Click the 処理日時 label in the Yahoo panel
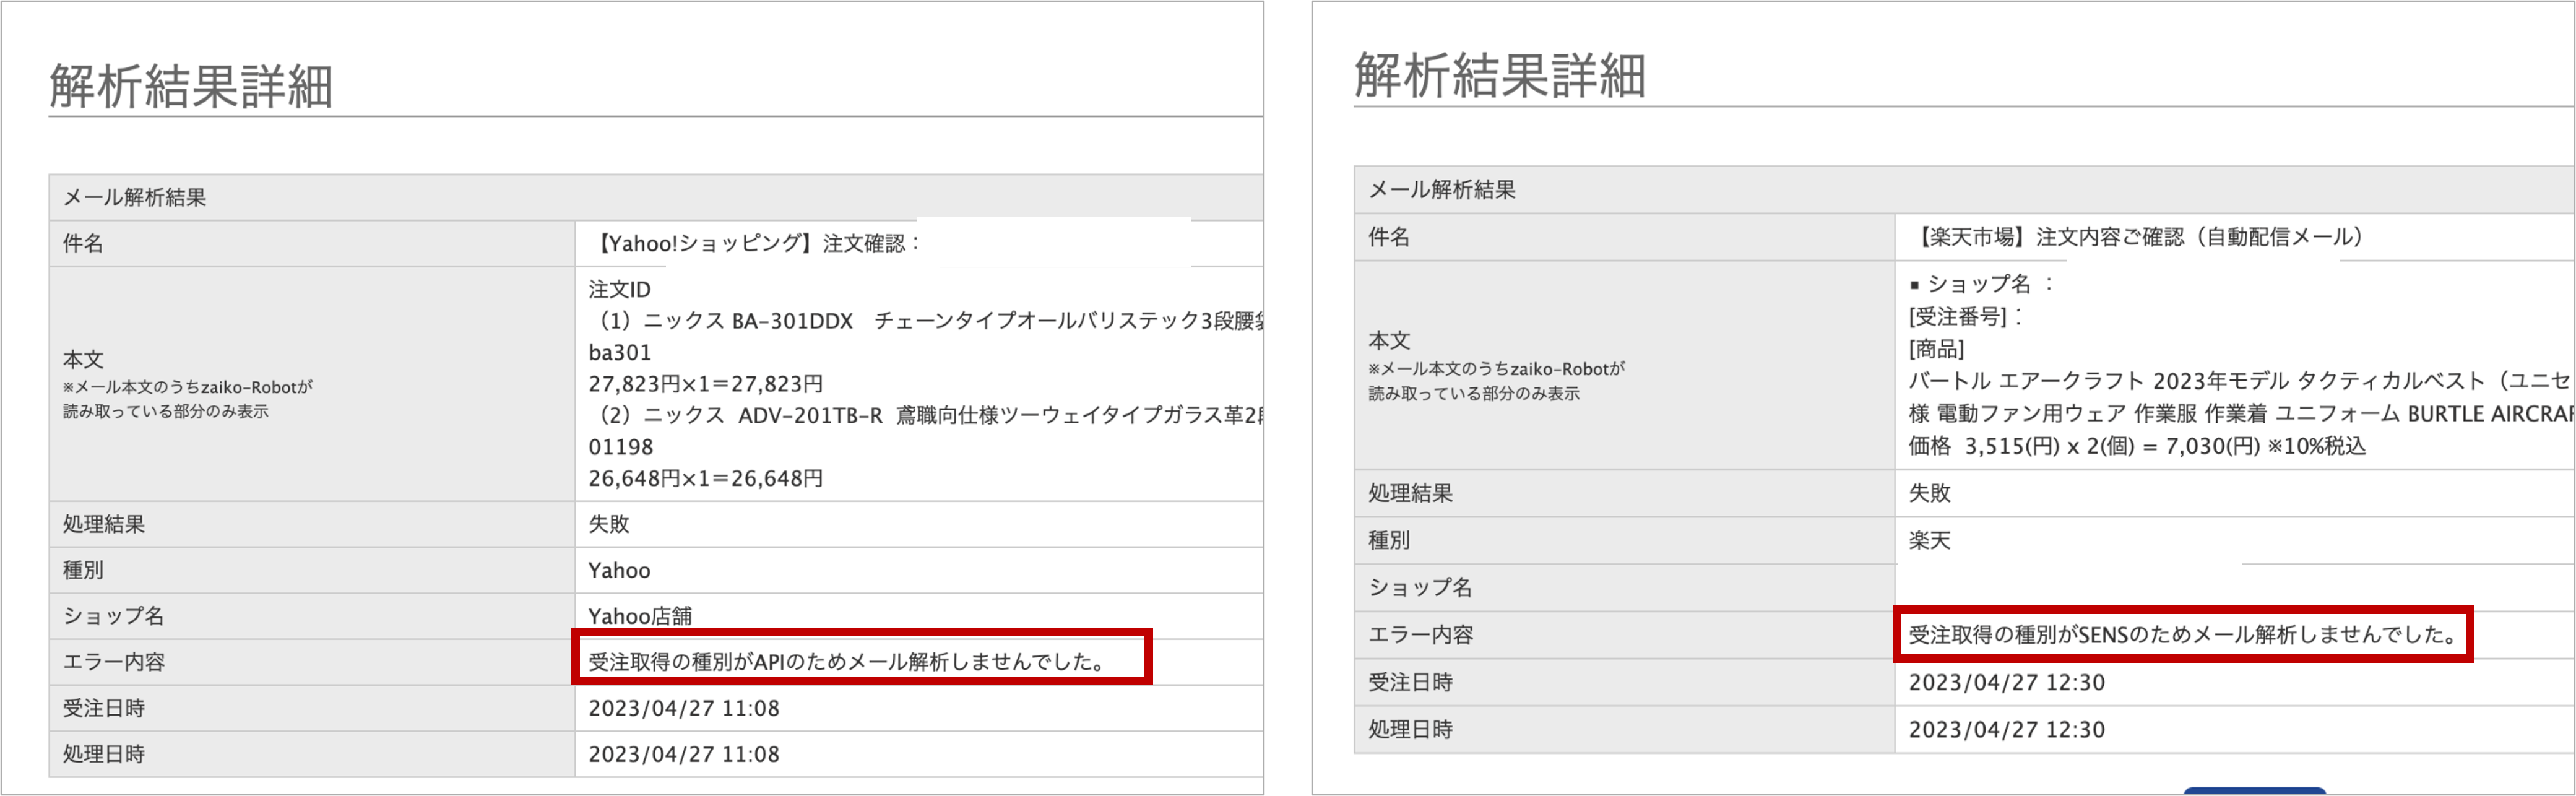The width and height of the screenshot is (2576, 796). coord(104,754)
